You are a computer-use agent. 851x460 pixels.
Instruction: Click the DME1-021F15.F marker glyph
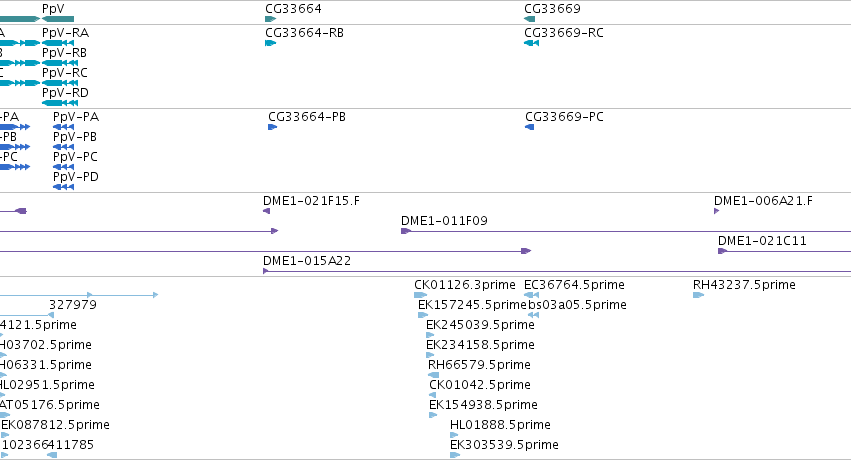266,211
